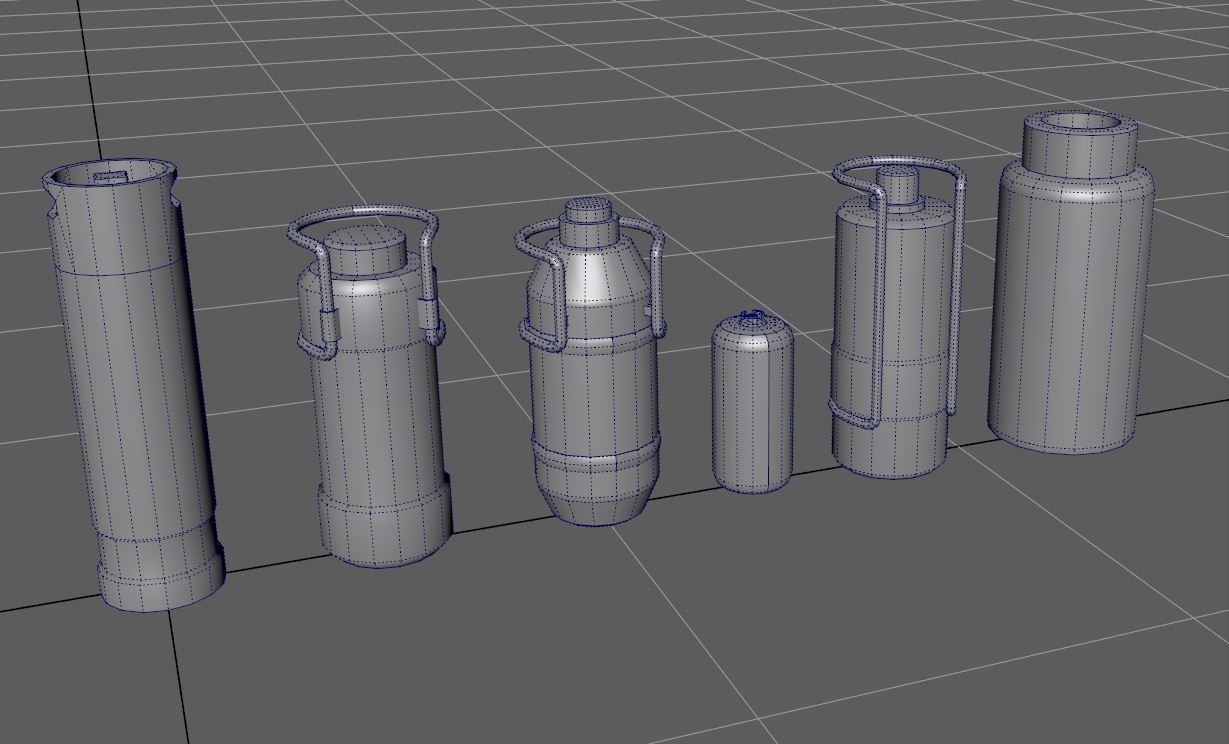Select the tall open-top cylinder model

[134, 385]
